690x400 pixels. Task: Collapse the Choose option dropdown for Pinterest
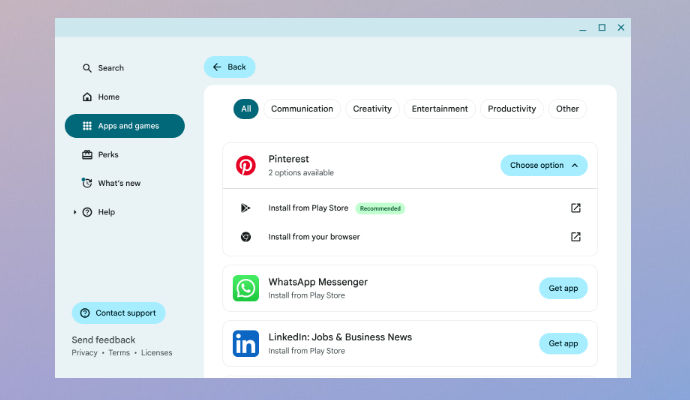pos(543,165)
